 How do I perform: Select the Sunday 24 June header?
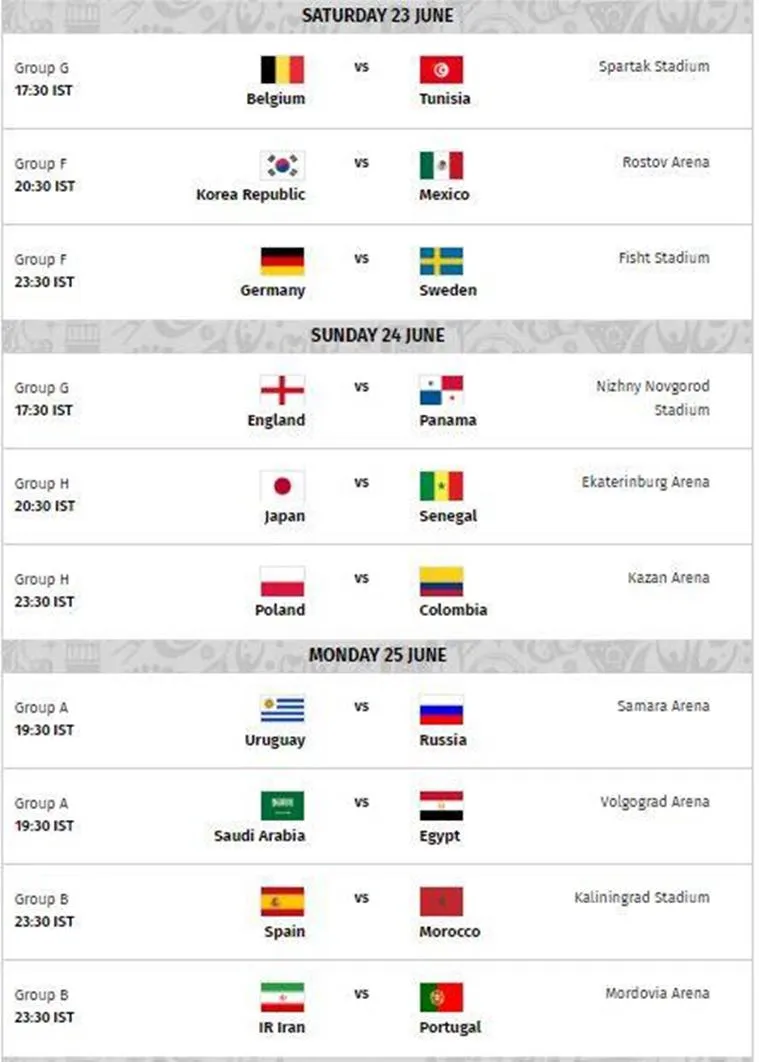[x=378, y=335]
